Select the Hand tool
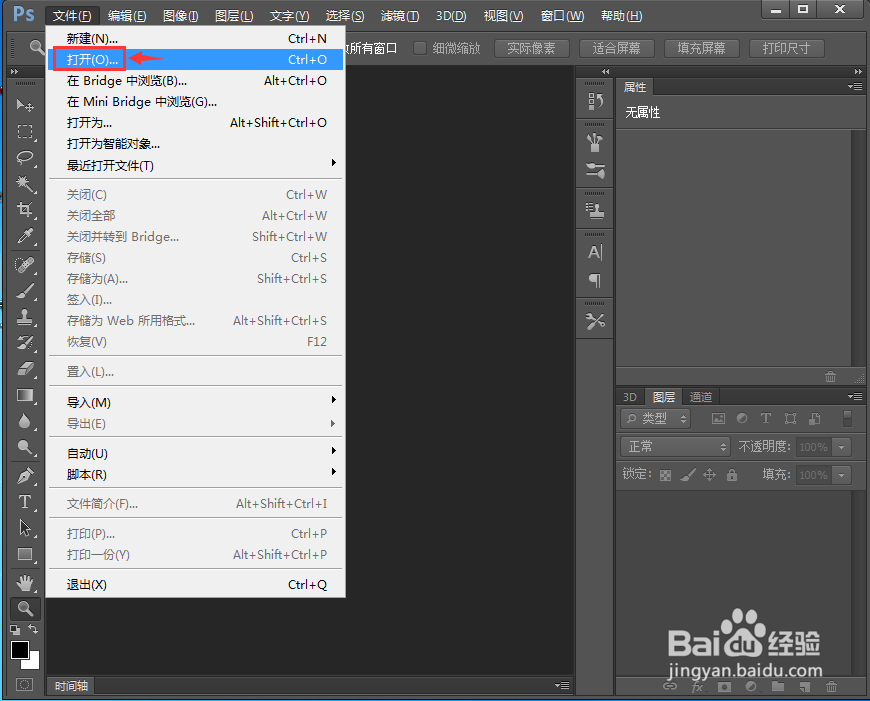The image size is (870, 701). coord(24,583)
